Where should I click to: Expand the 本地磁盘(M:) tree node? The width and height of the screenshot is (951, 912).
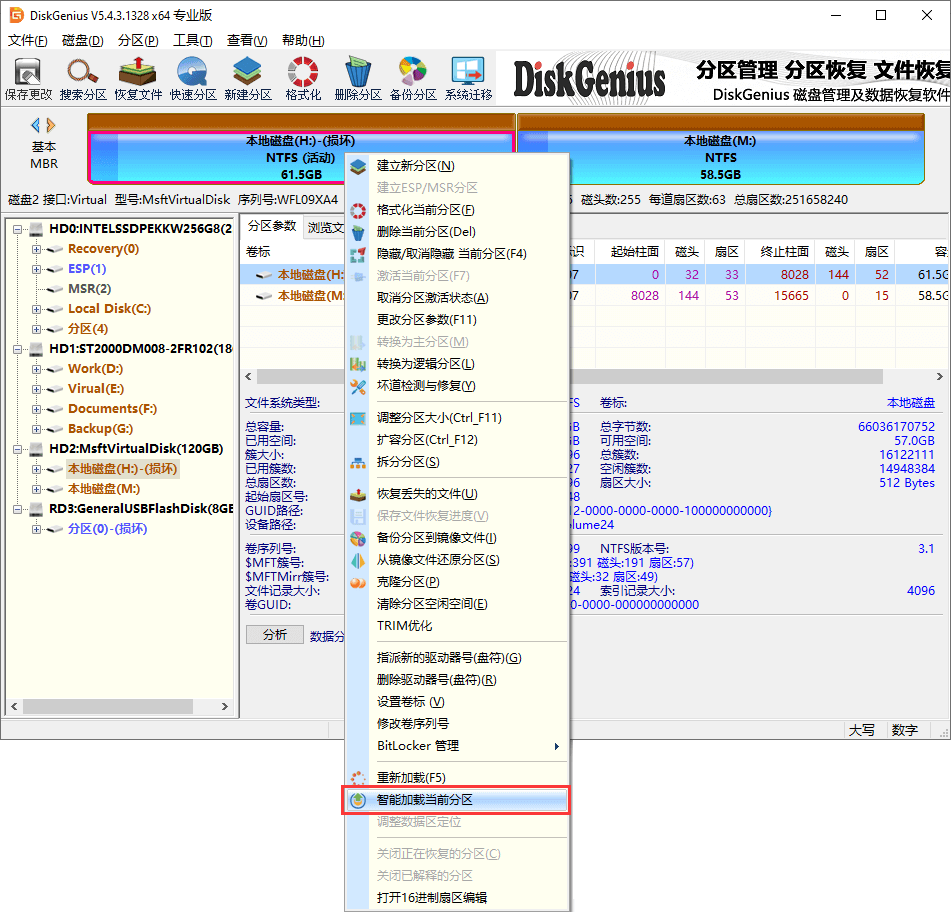pos(36,489)
